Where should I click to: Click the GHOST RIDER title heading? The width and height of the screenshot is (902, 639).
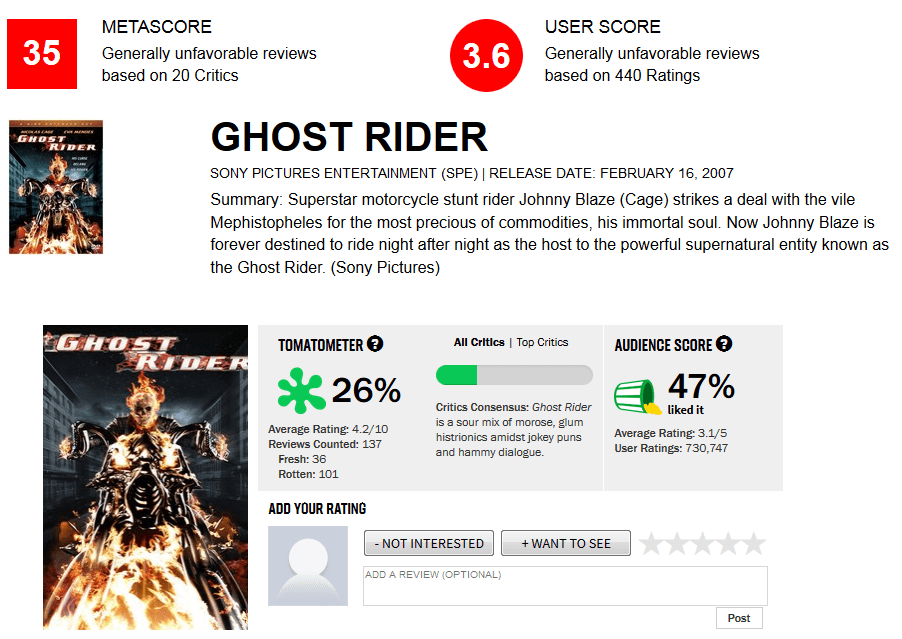tap(349, 137)
